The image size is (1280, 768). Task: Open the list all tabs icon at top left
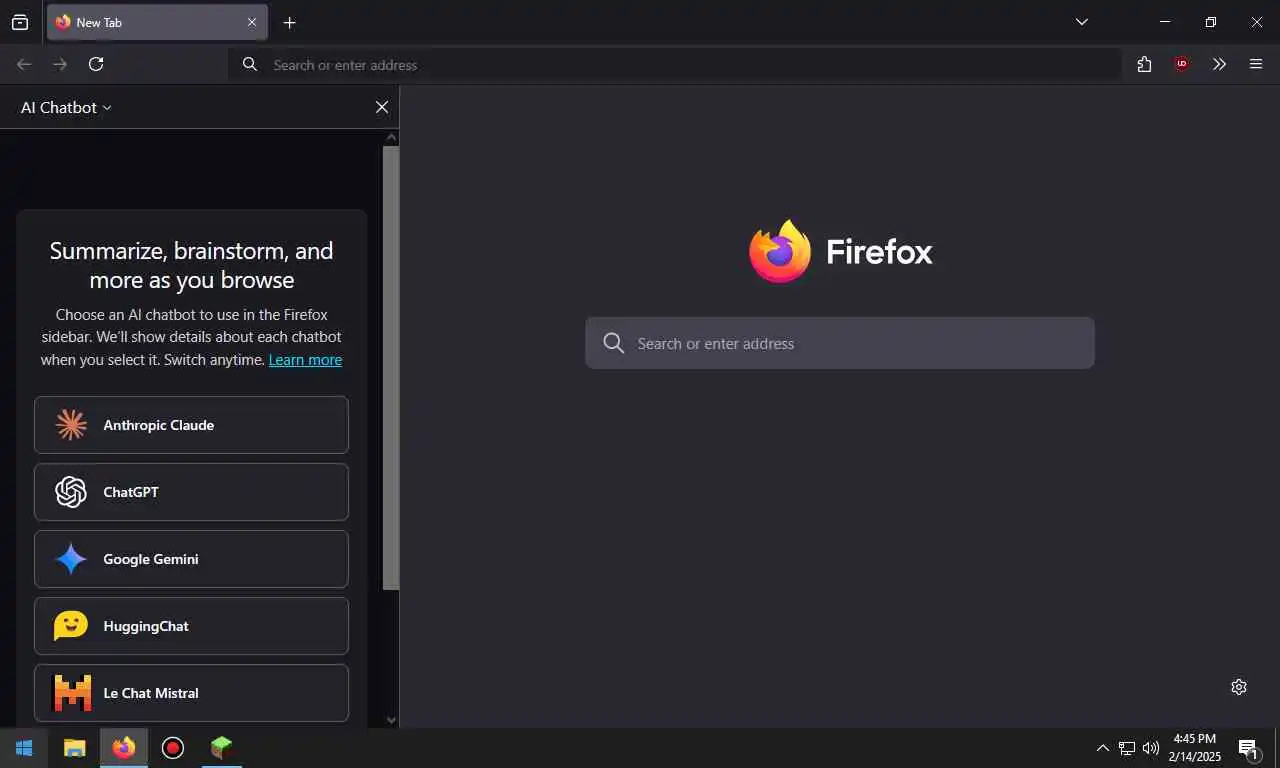(20, 22)
